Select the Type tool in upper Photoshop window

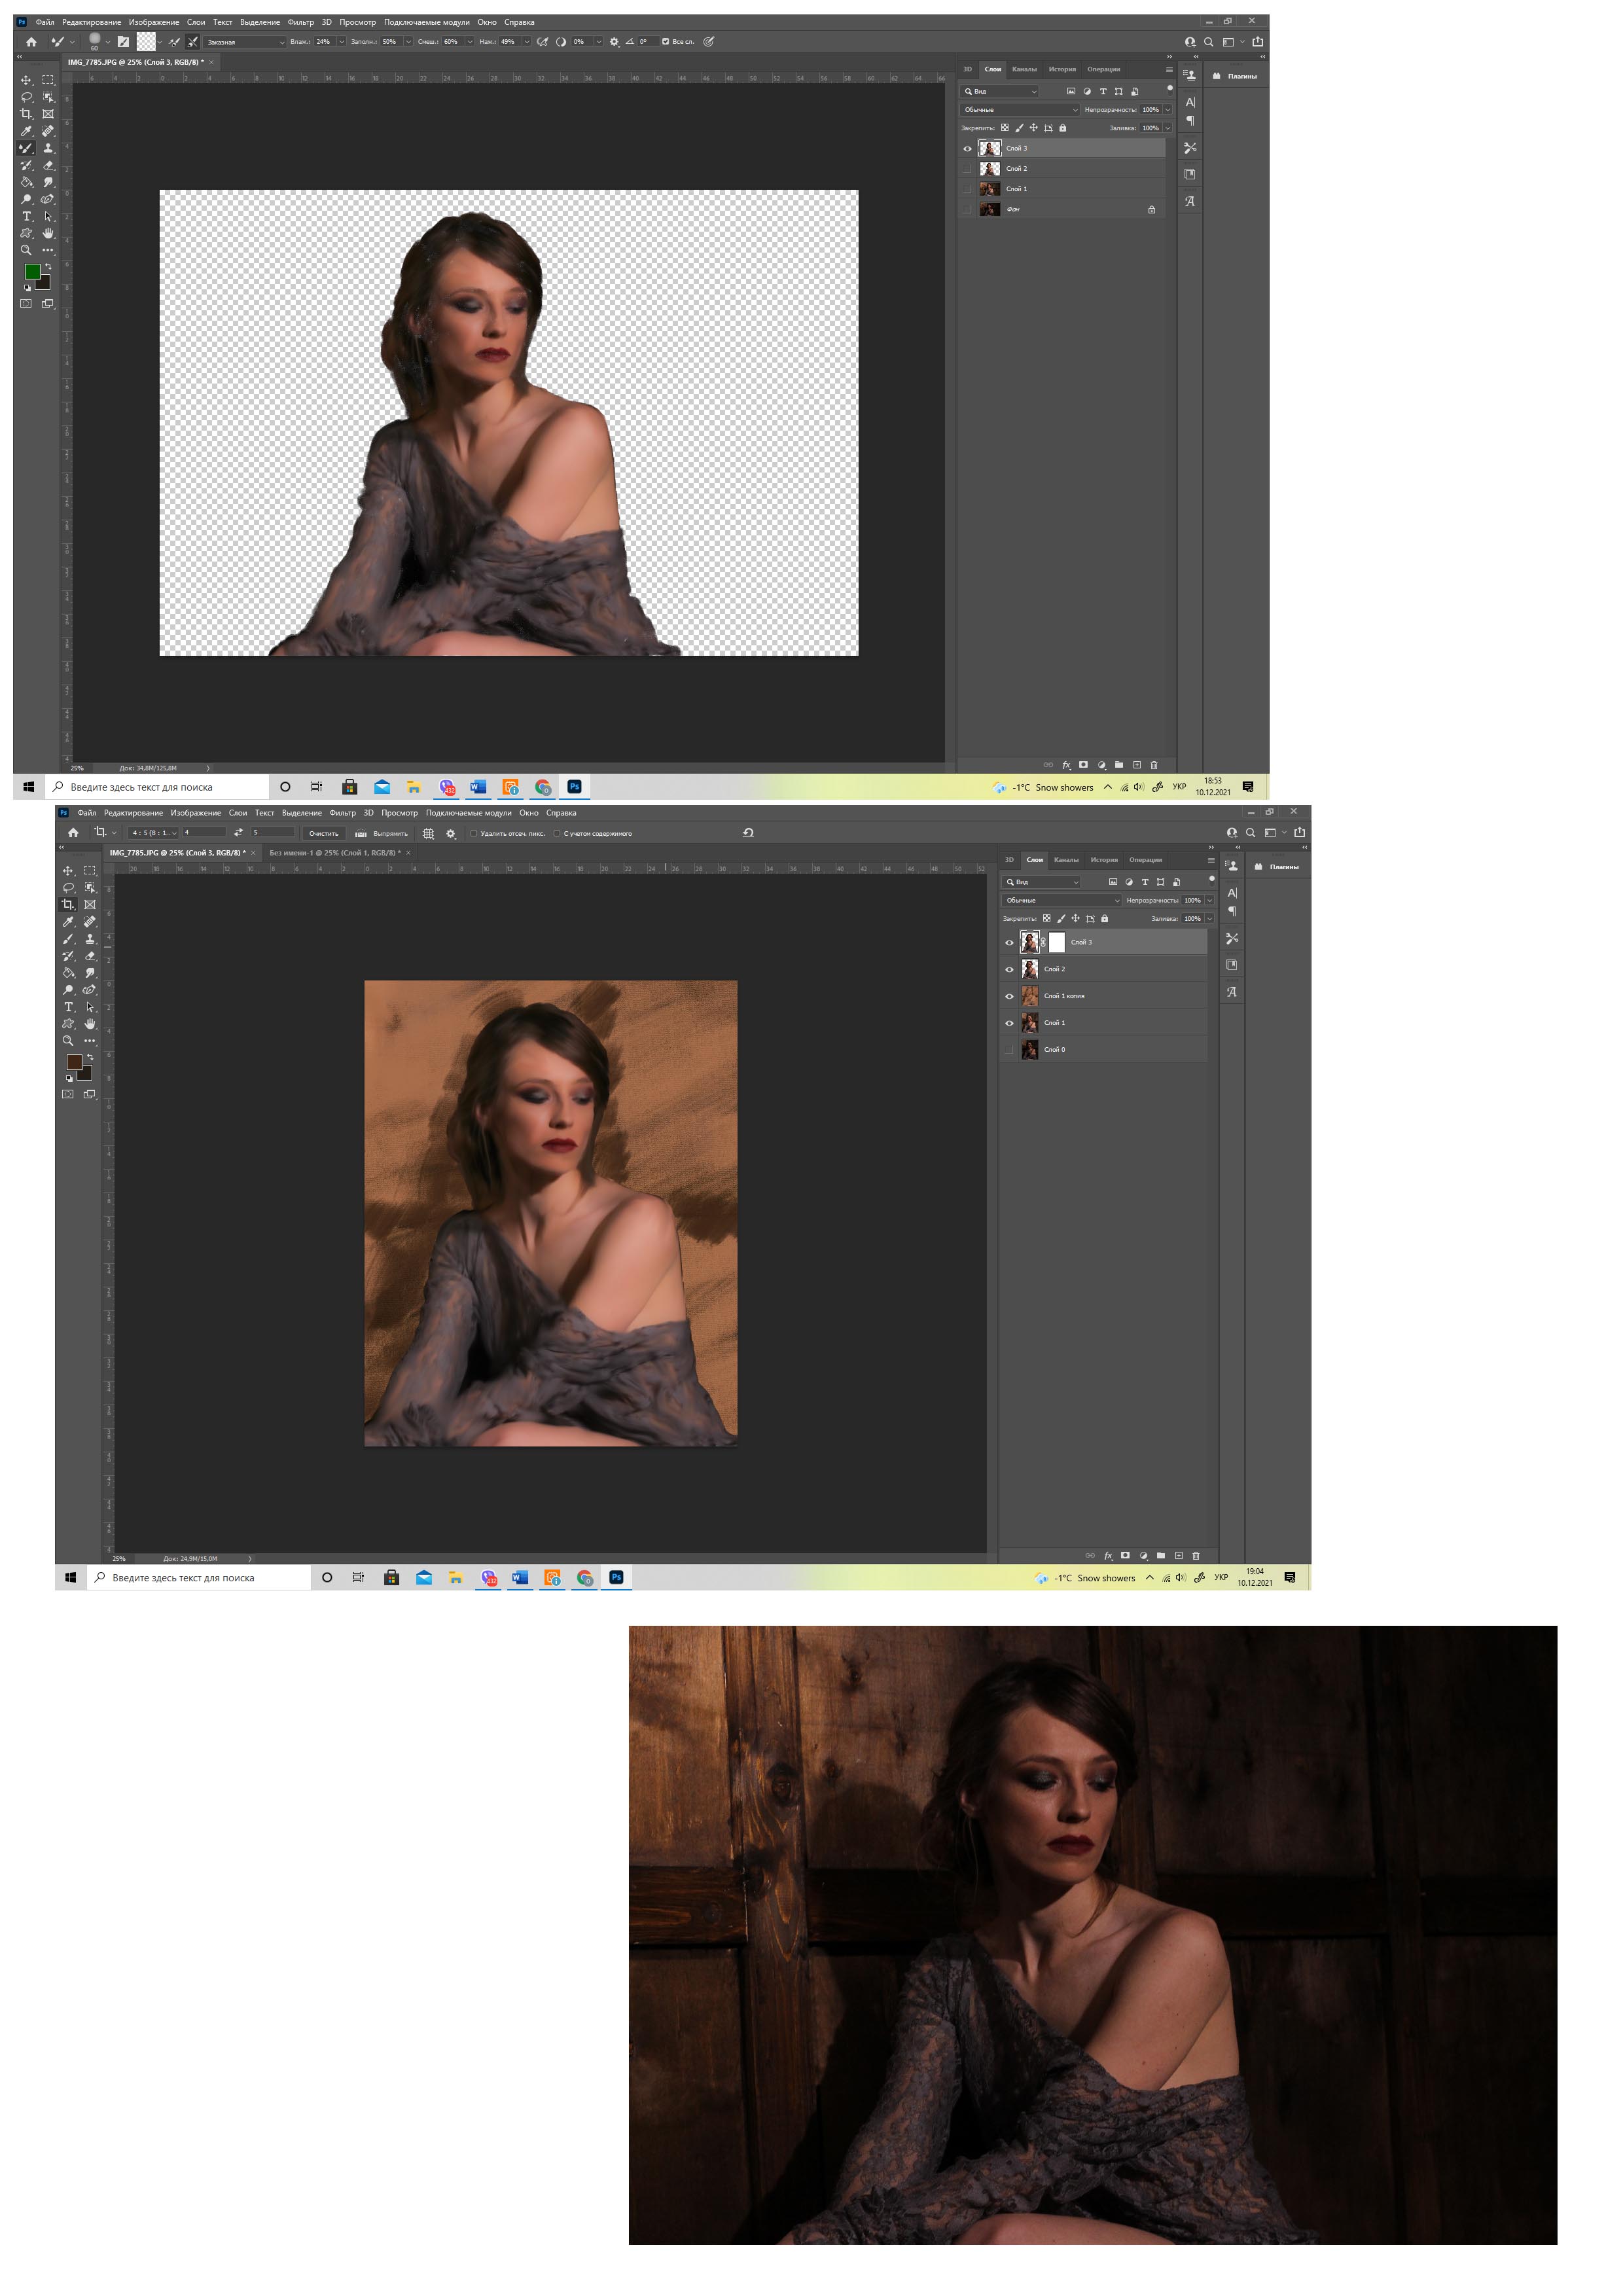(x=26, y=216)
